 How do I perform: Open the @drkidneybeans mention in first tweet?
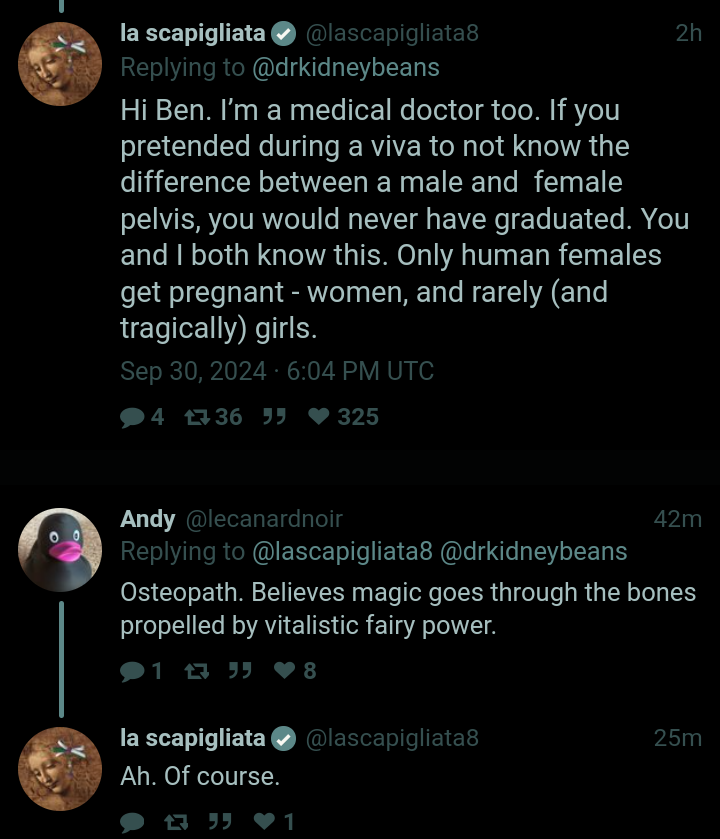pos(345,68)
